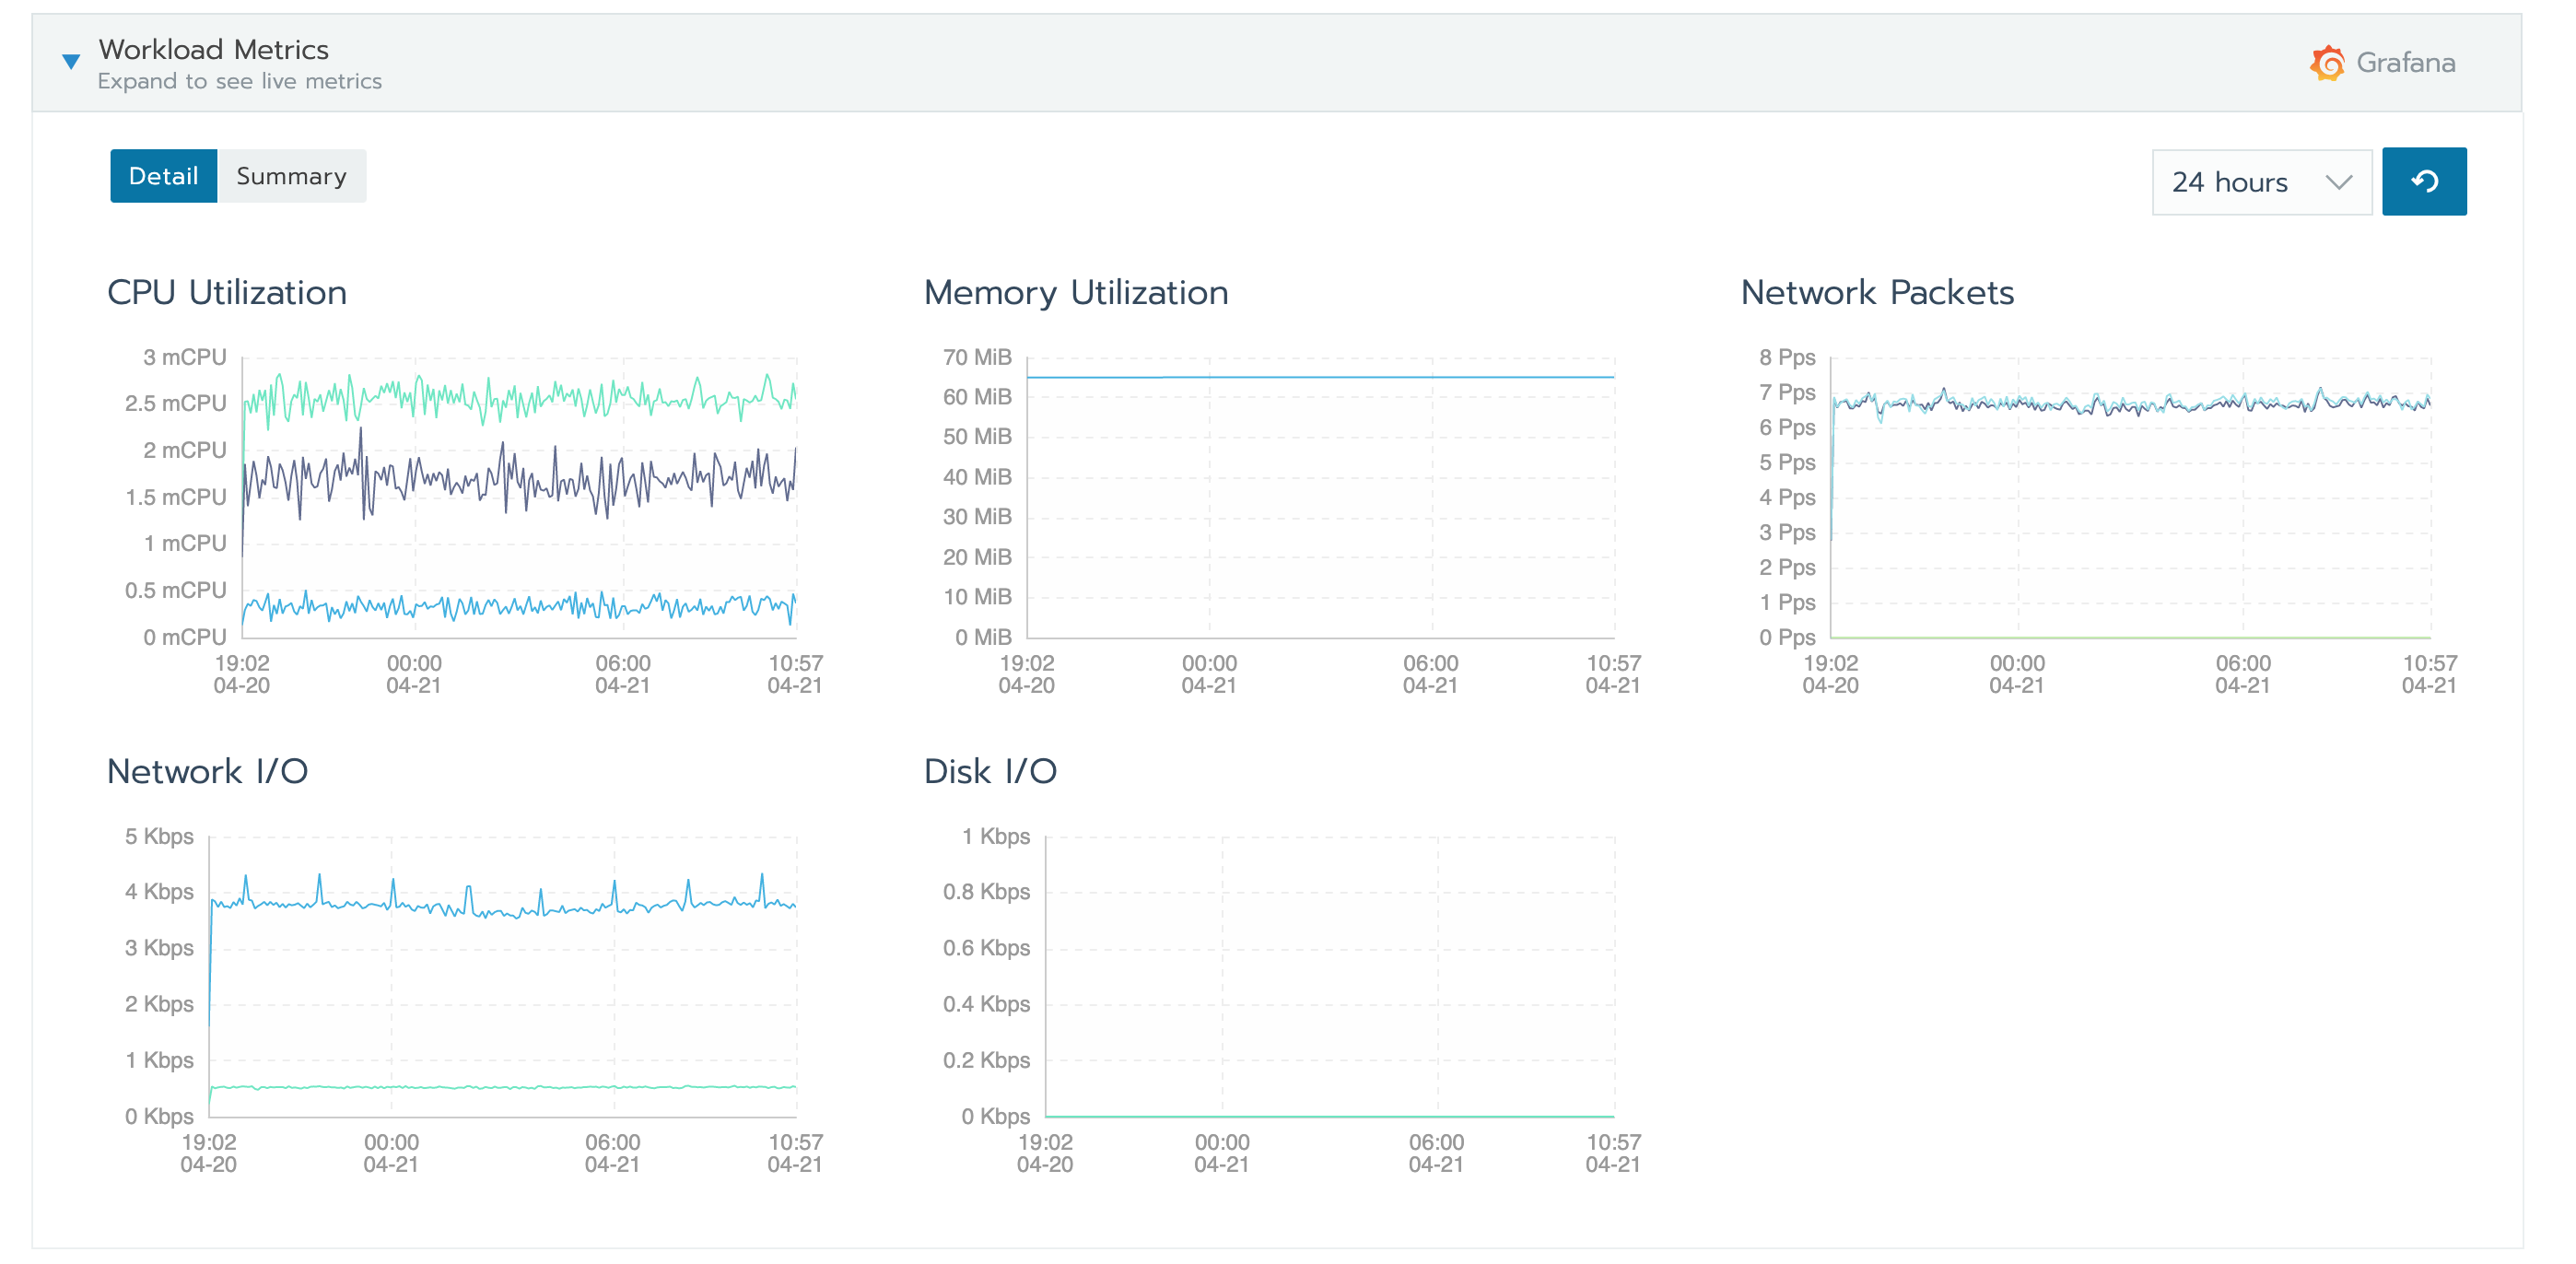Viewport: 2576px width, 1264px height.
Task: Click the blue collapse triangle beside Workload Metrics
Action: coord(71,61)
